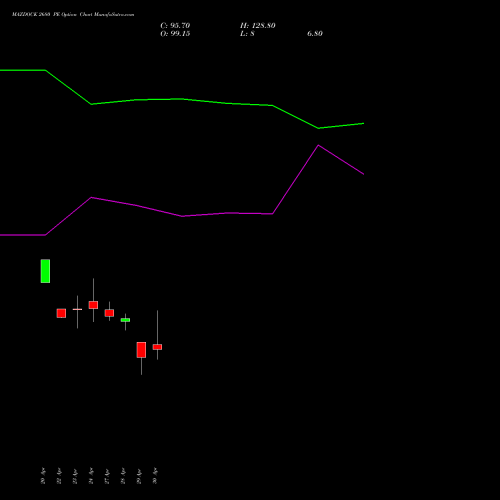Click the 30 Apr date axis label

pos(155,476)
